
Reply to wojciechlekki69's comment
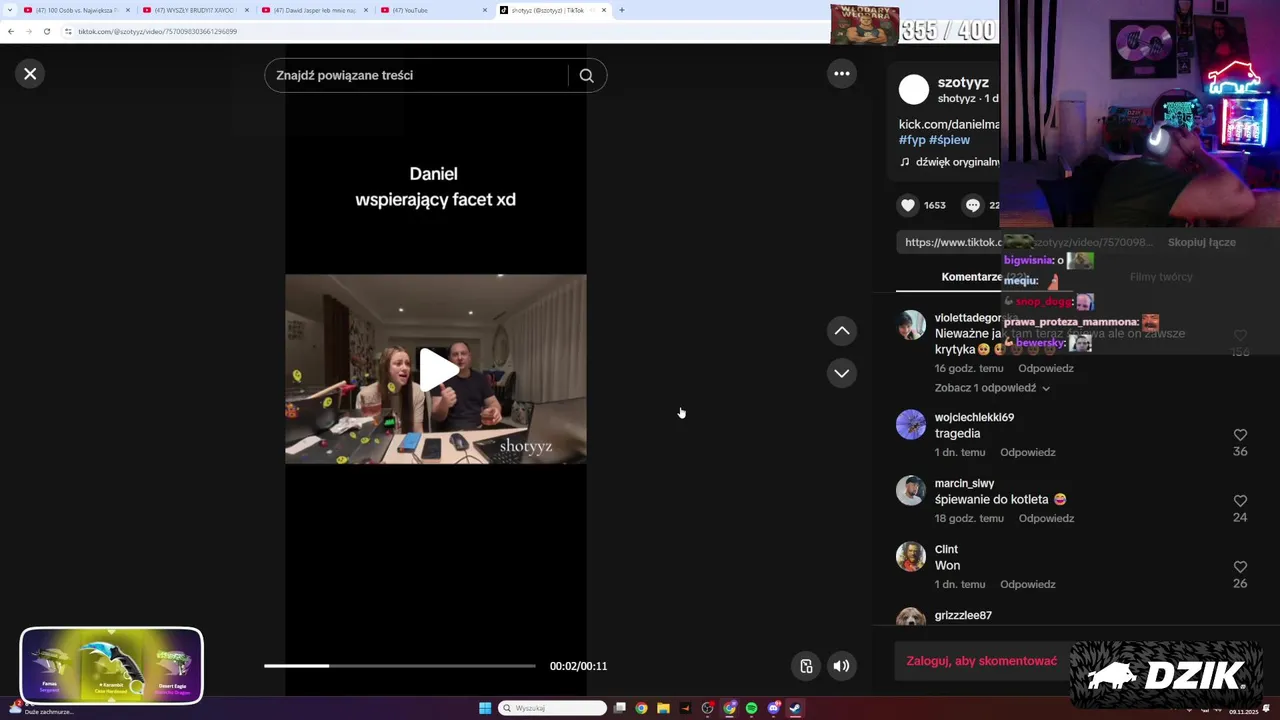pos(1028,452)
